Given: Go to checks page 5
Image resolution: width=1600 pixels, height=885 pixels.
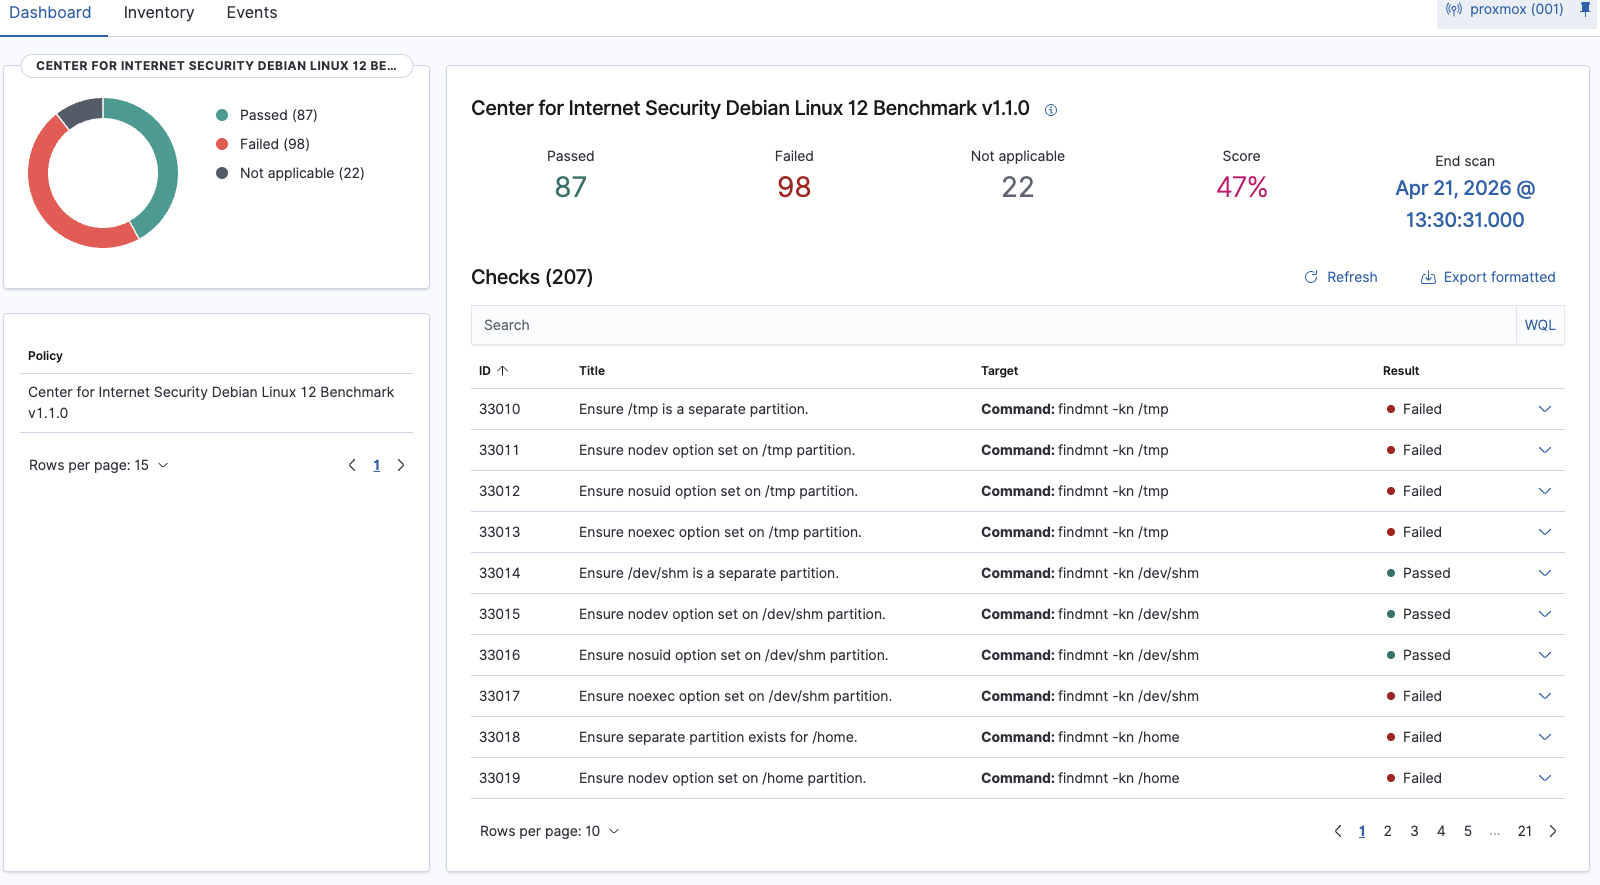Looking at the screenshot, I should 1468,831.
